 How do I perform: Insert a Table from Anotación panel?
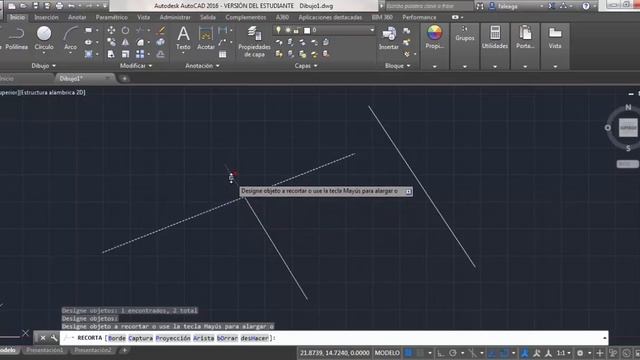click(x=222, y=54)
